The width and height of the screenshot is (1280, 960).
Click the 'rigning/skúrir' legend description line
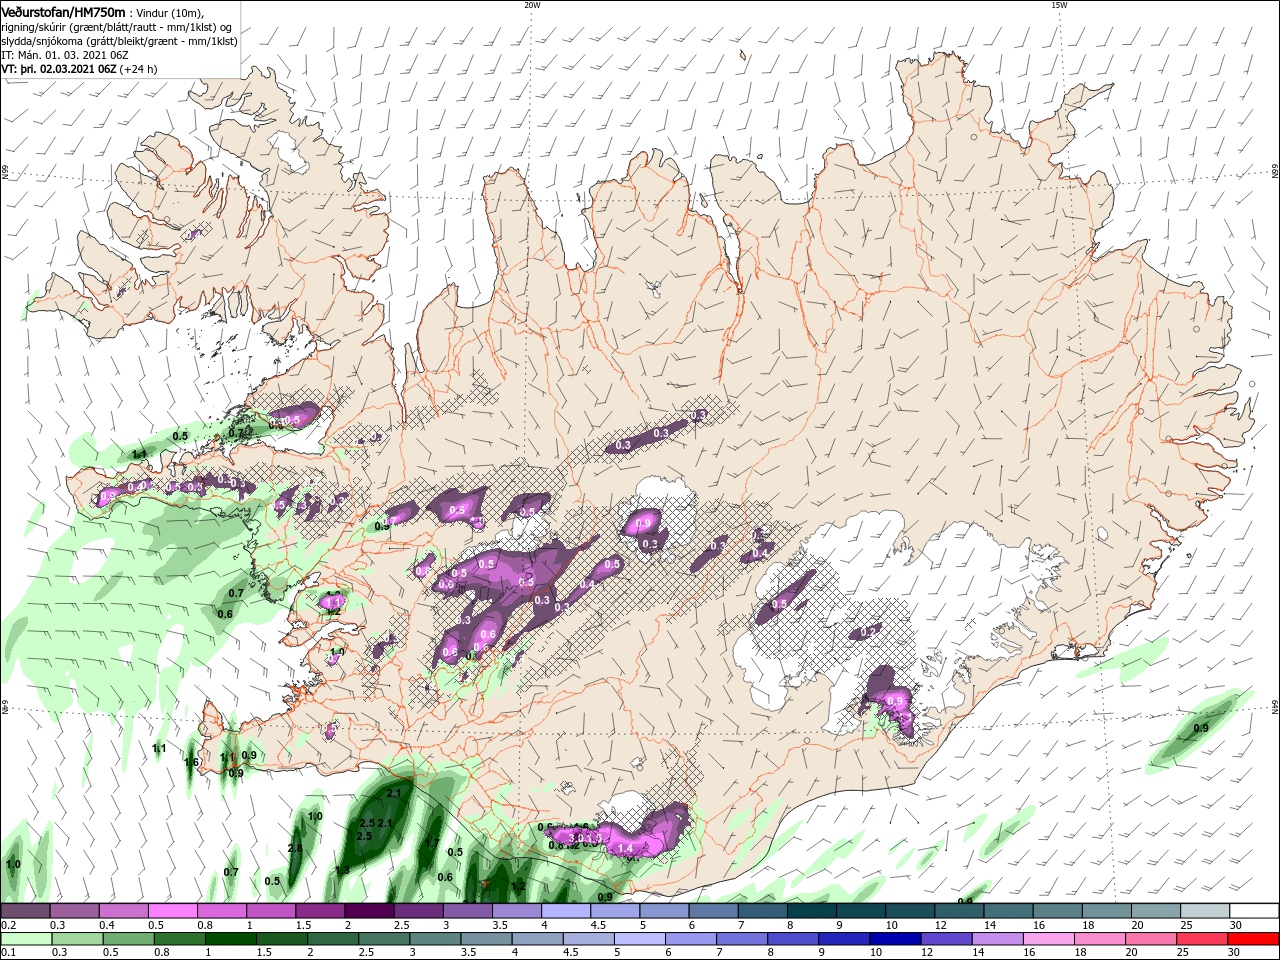(116, 26)
